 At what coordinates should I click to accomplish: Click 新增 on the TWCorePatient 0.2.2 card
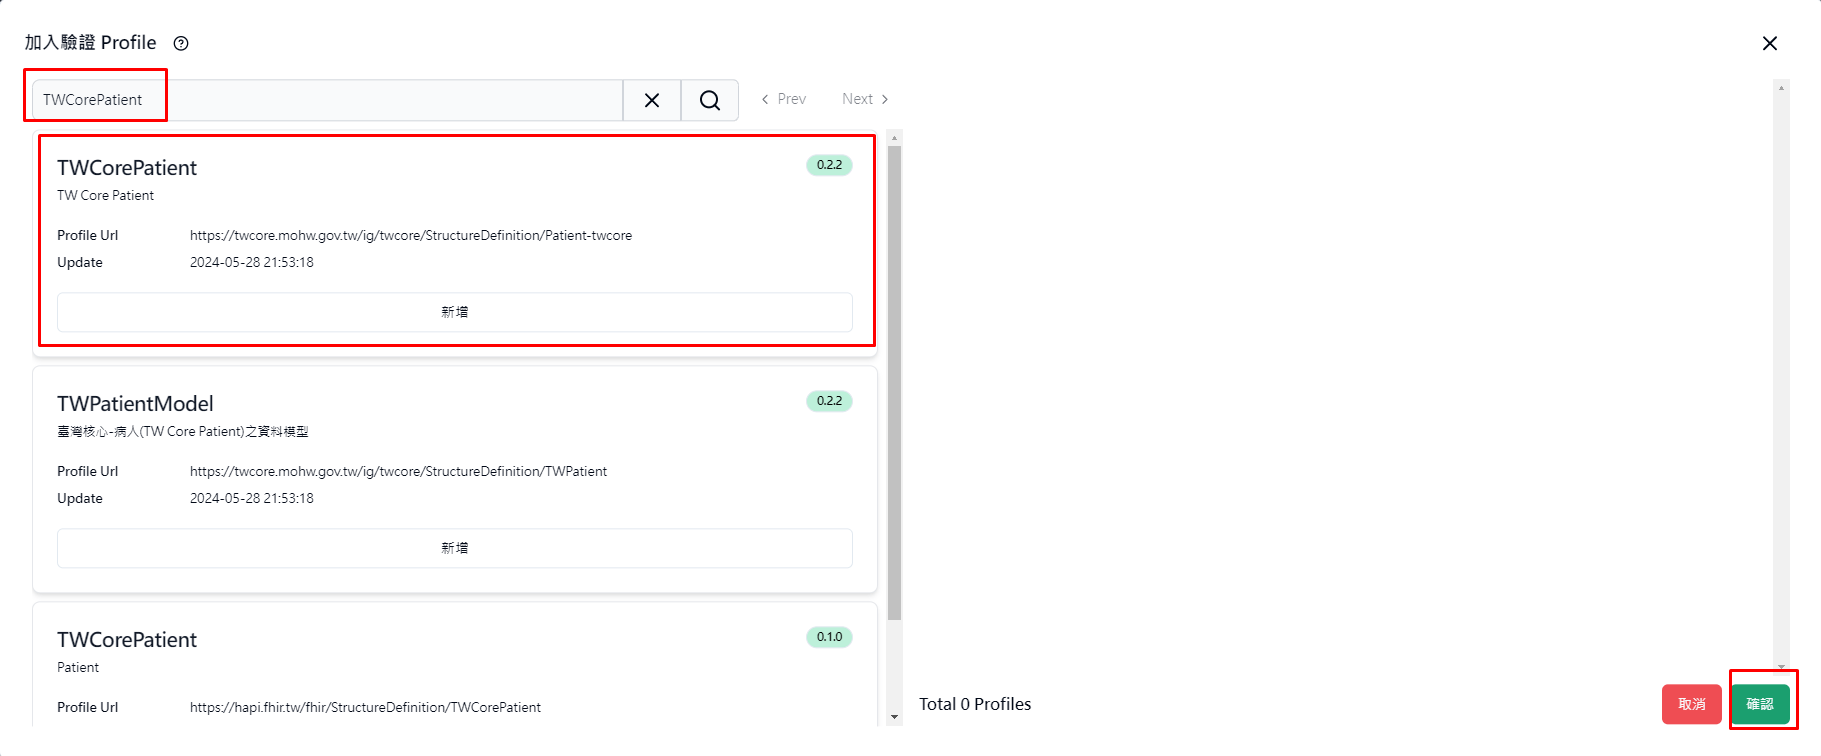(455, 312)
